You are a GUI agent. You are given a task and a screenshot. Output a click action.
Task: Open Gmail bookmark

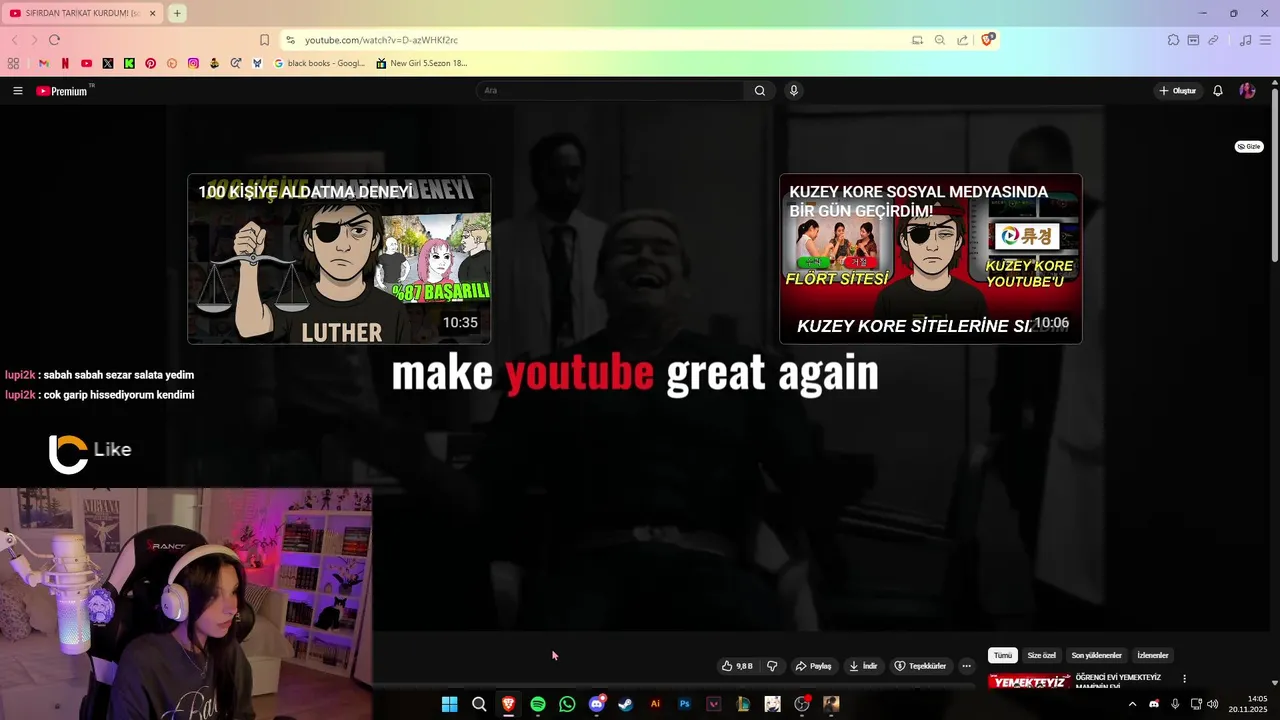coord(43,63)
